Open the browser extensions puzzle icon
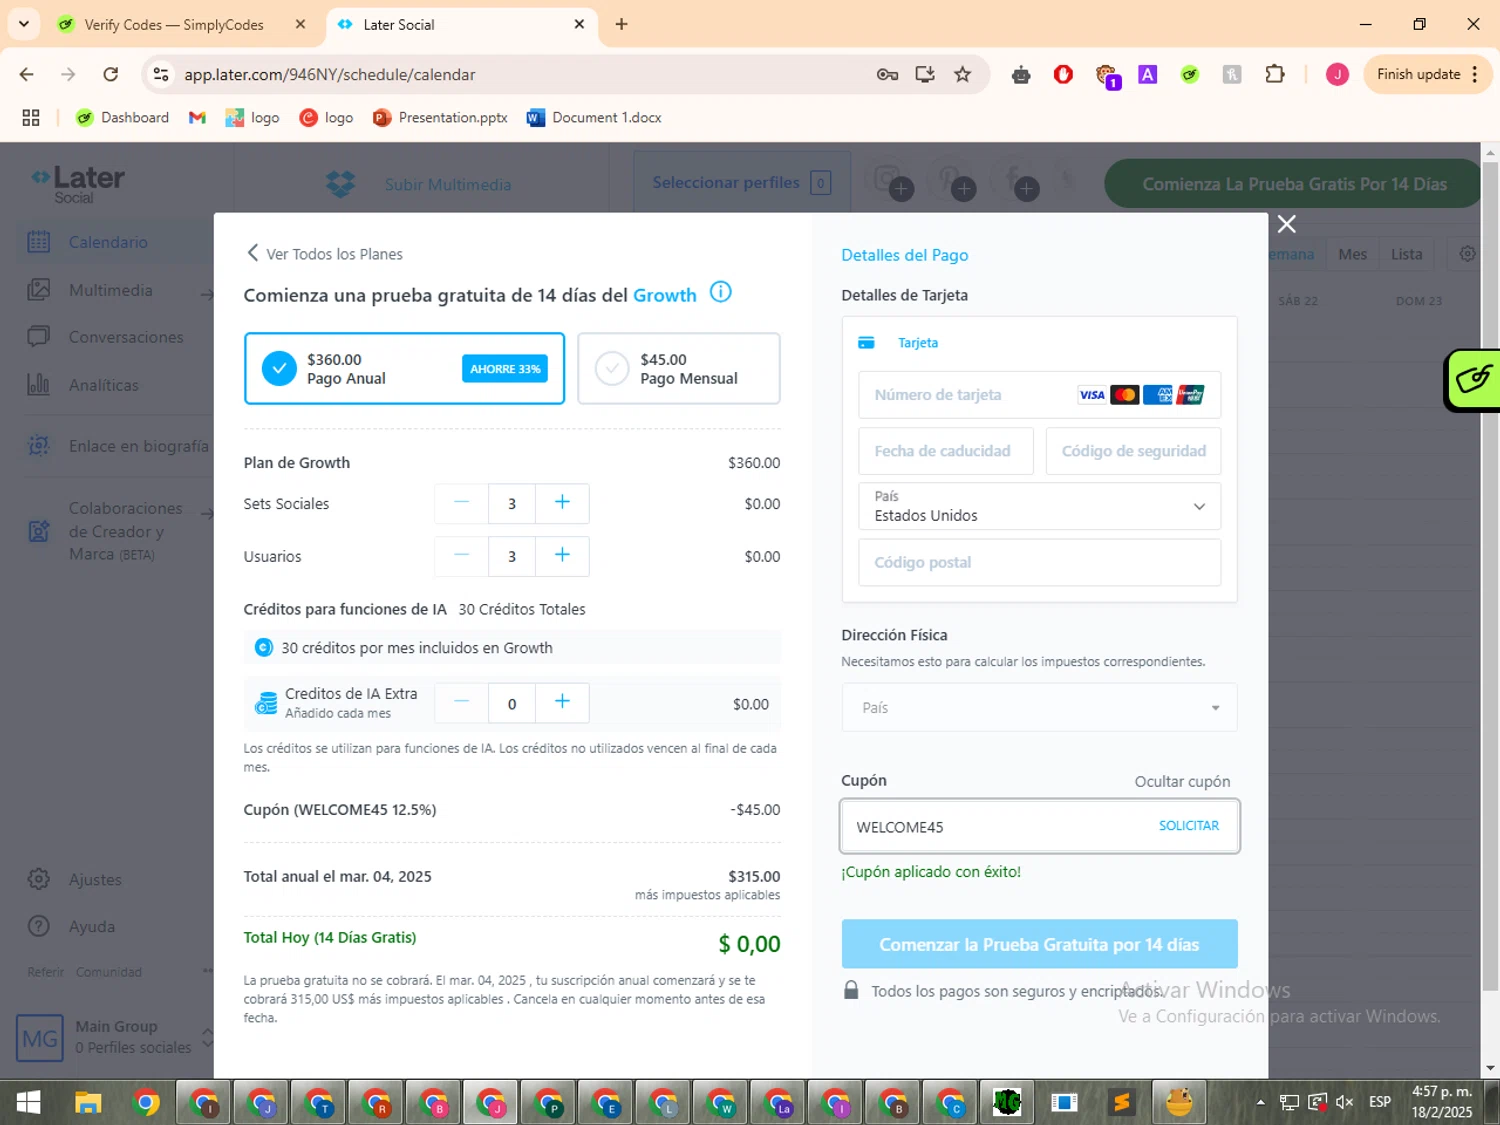The height and width of the screenshot is (1125, 1500). point(1274,74)
